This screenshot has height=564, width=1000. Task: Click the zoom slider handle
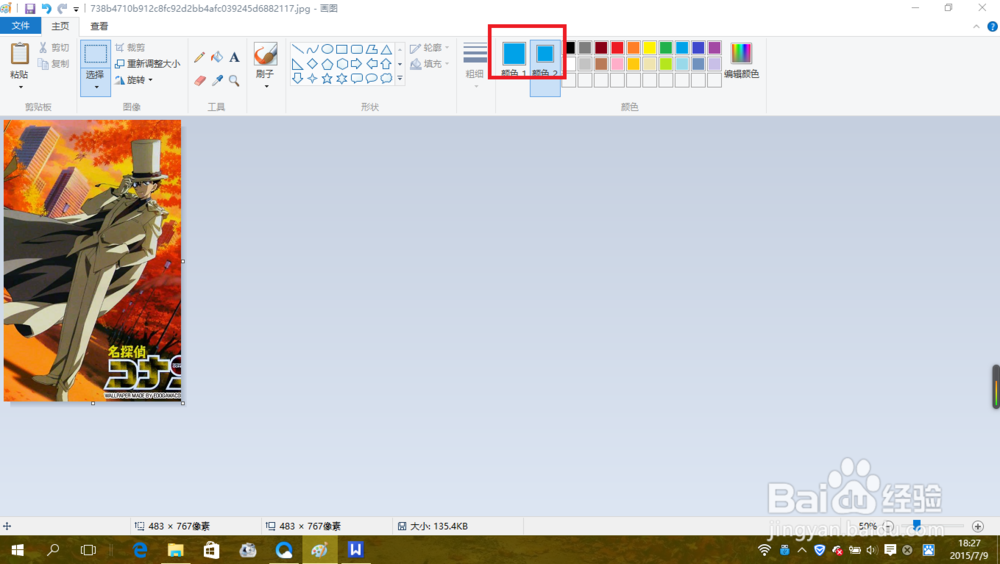(x=916, y=525)
